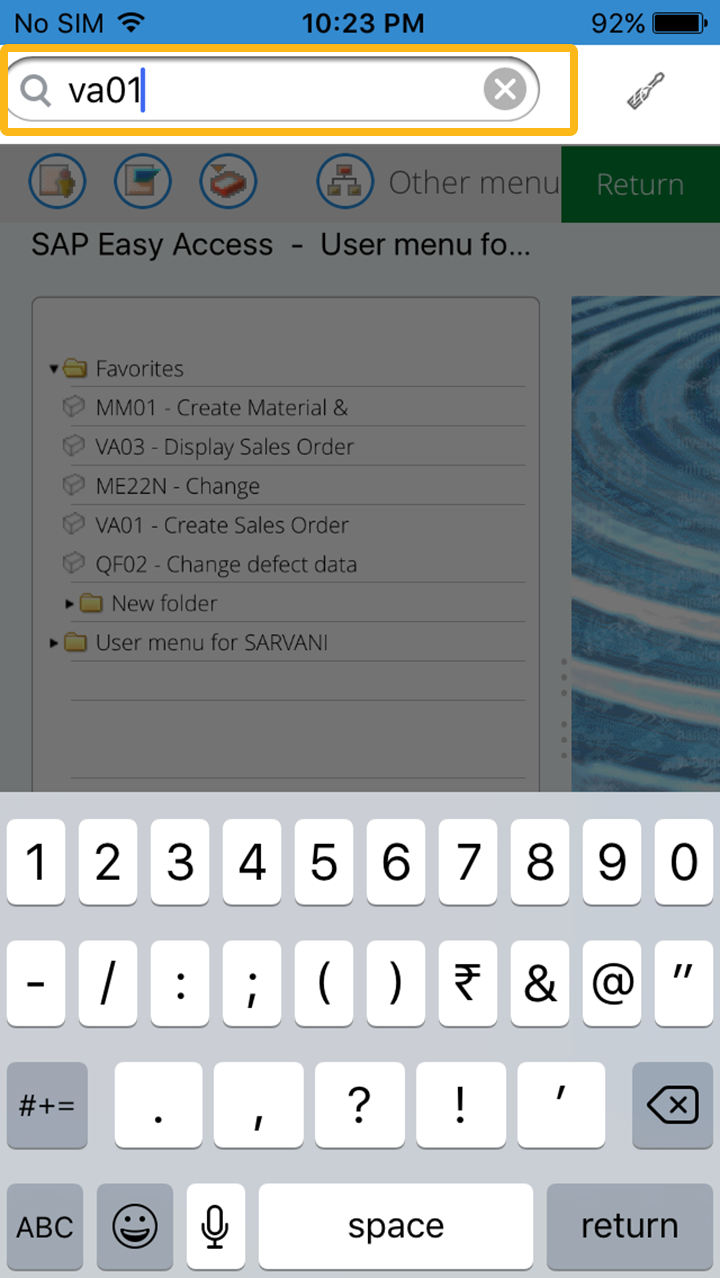Tap the microphone dictation key

215,1226
